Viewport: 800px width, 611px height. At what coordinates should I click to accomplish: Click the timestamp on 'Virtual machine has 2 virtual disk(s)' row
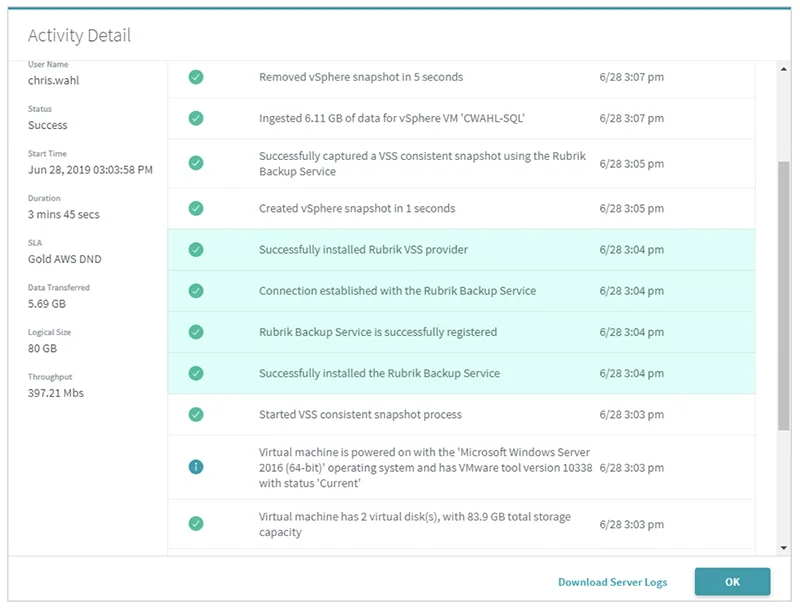[632, 525]
